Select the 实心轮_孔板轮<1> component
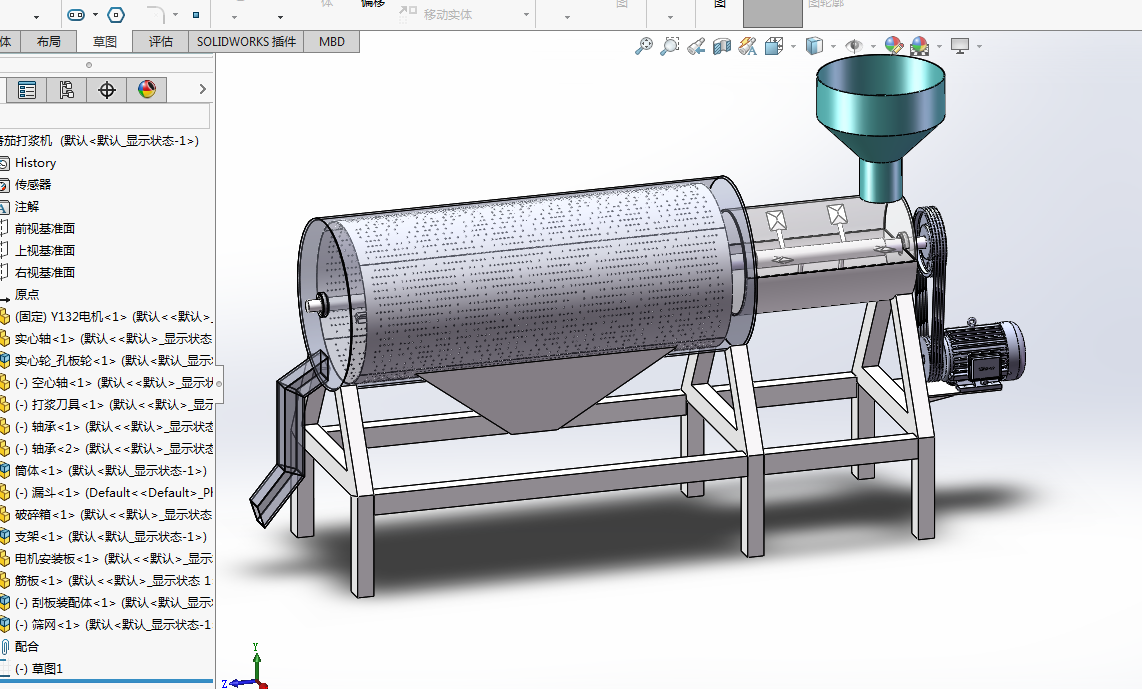This screenshot has width=1142, height=689. coord(113,361)
